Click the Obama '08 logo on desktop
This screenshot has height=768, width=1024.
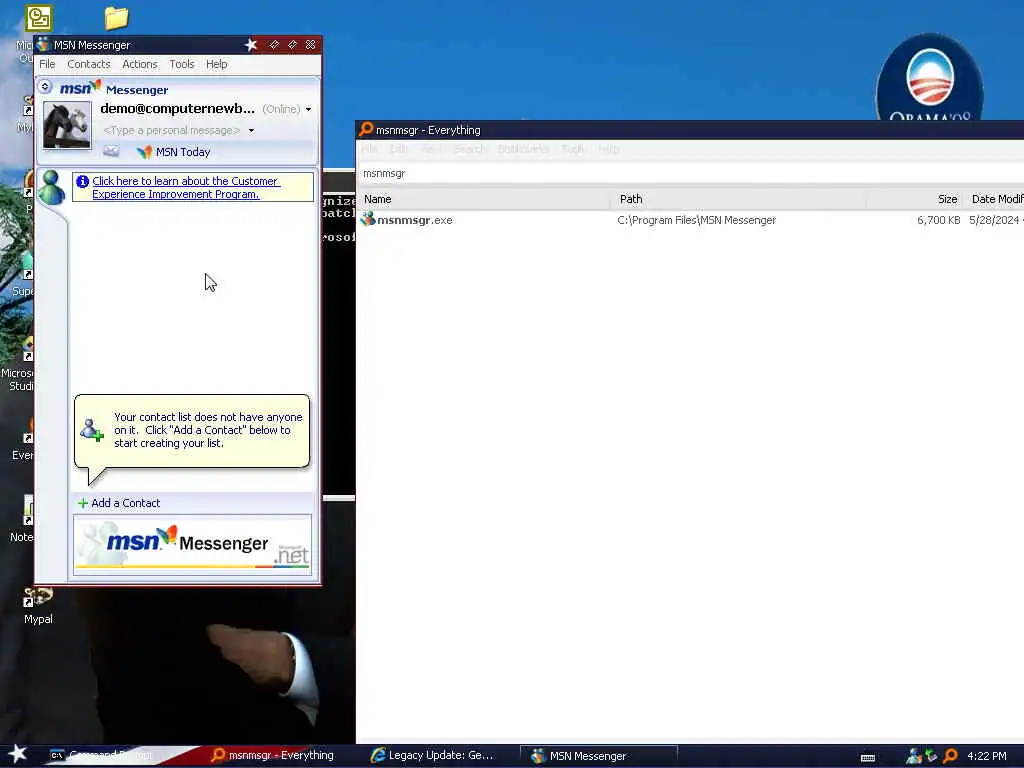(x=929, y=77)
